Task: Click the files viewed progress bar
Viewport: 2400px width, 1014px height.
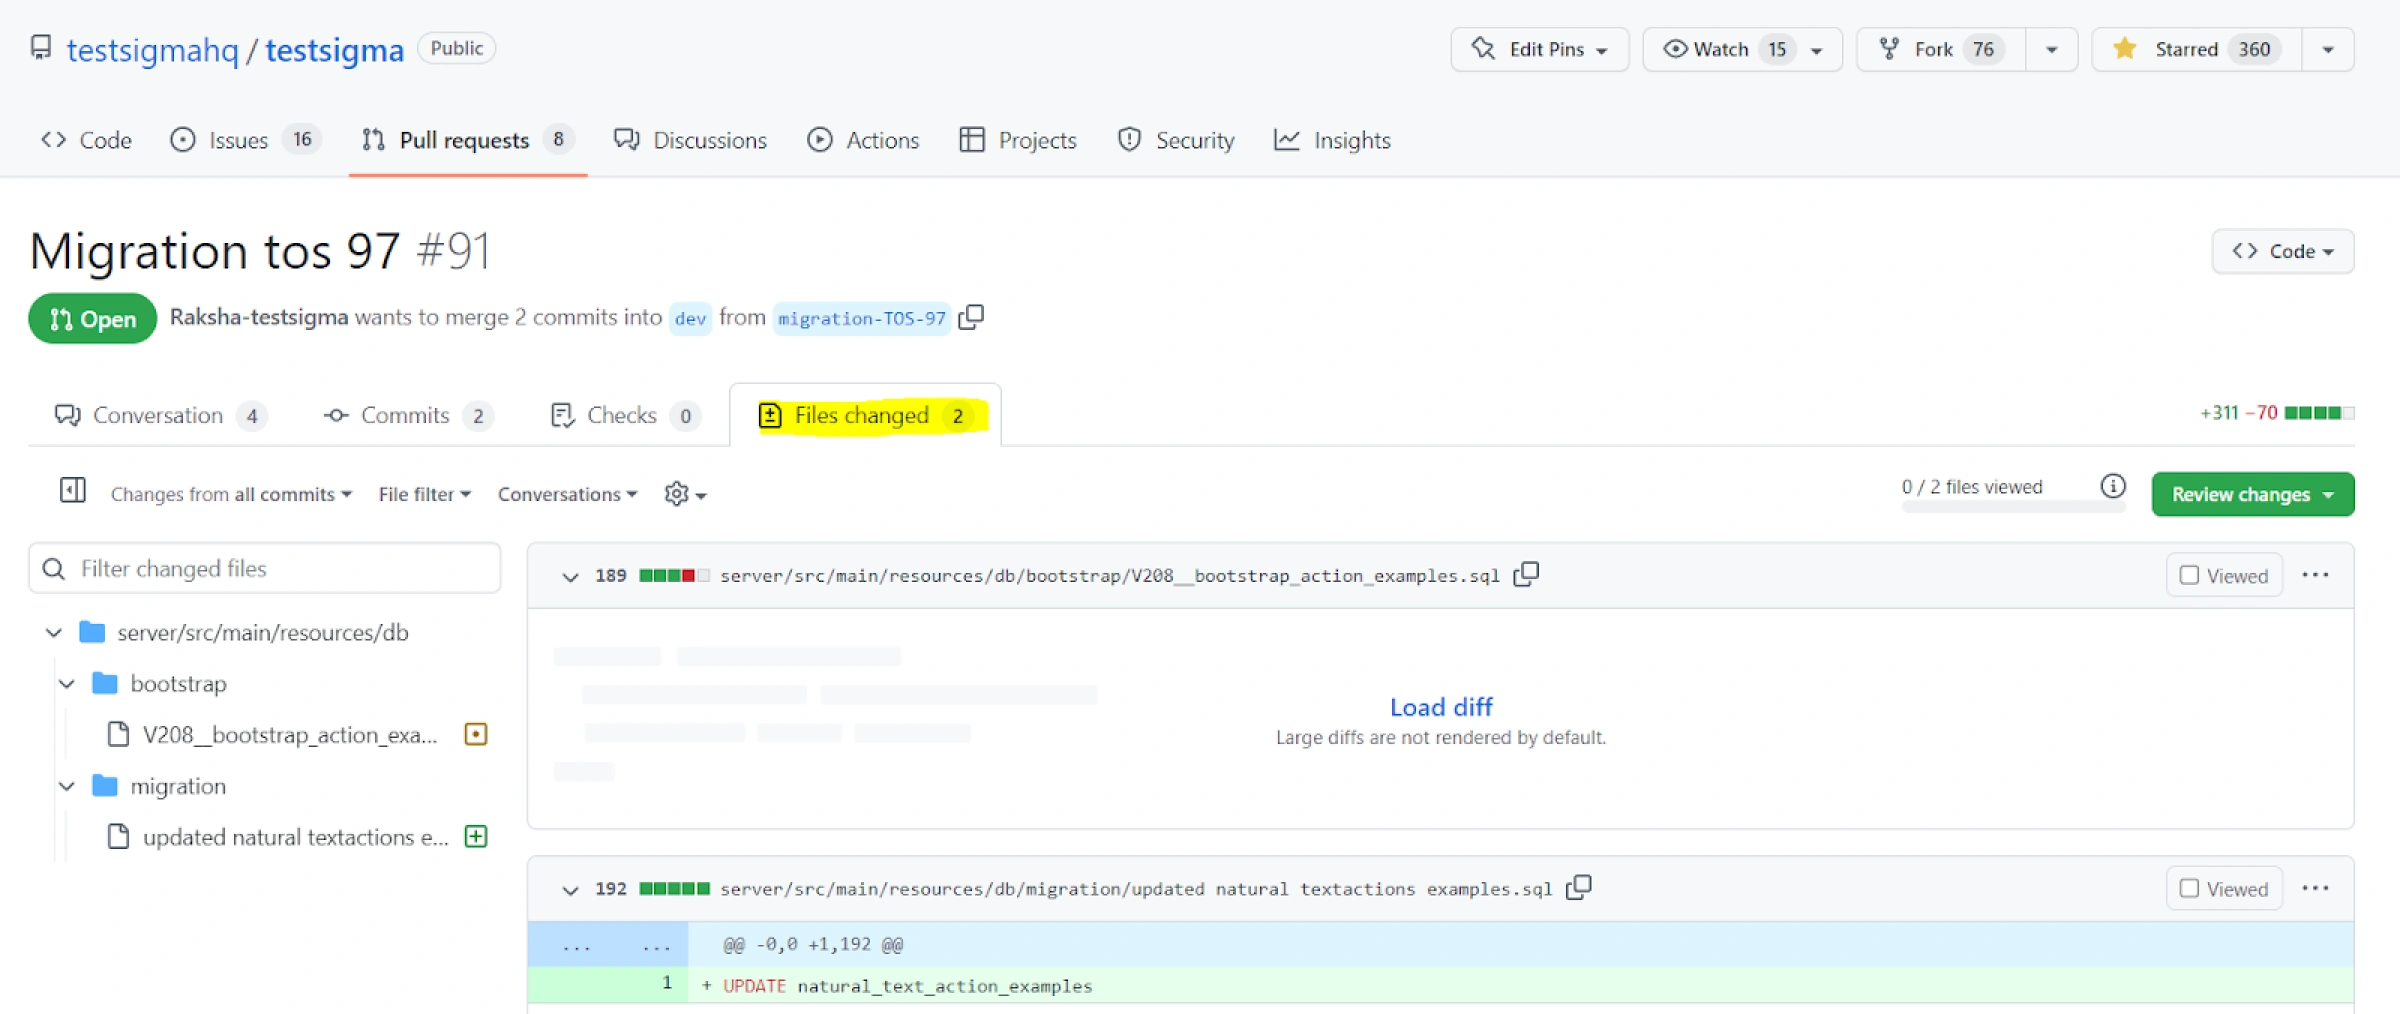Action: point(2012,508)
